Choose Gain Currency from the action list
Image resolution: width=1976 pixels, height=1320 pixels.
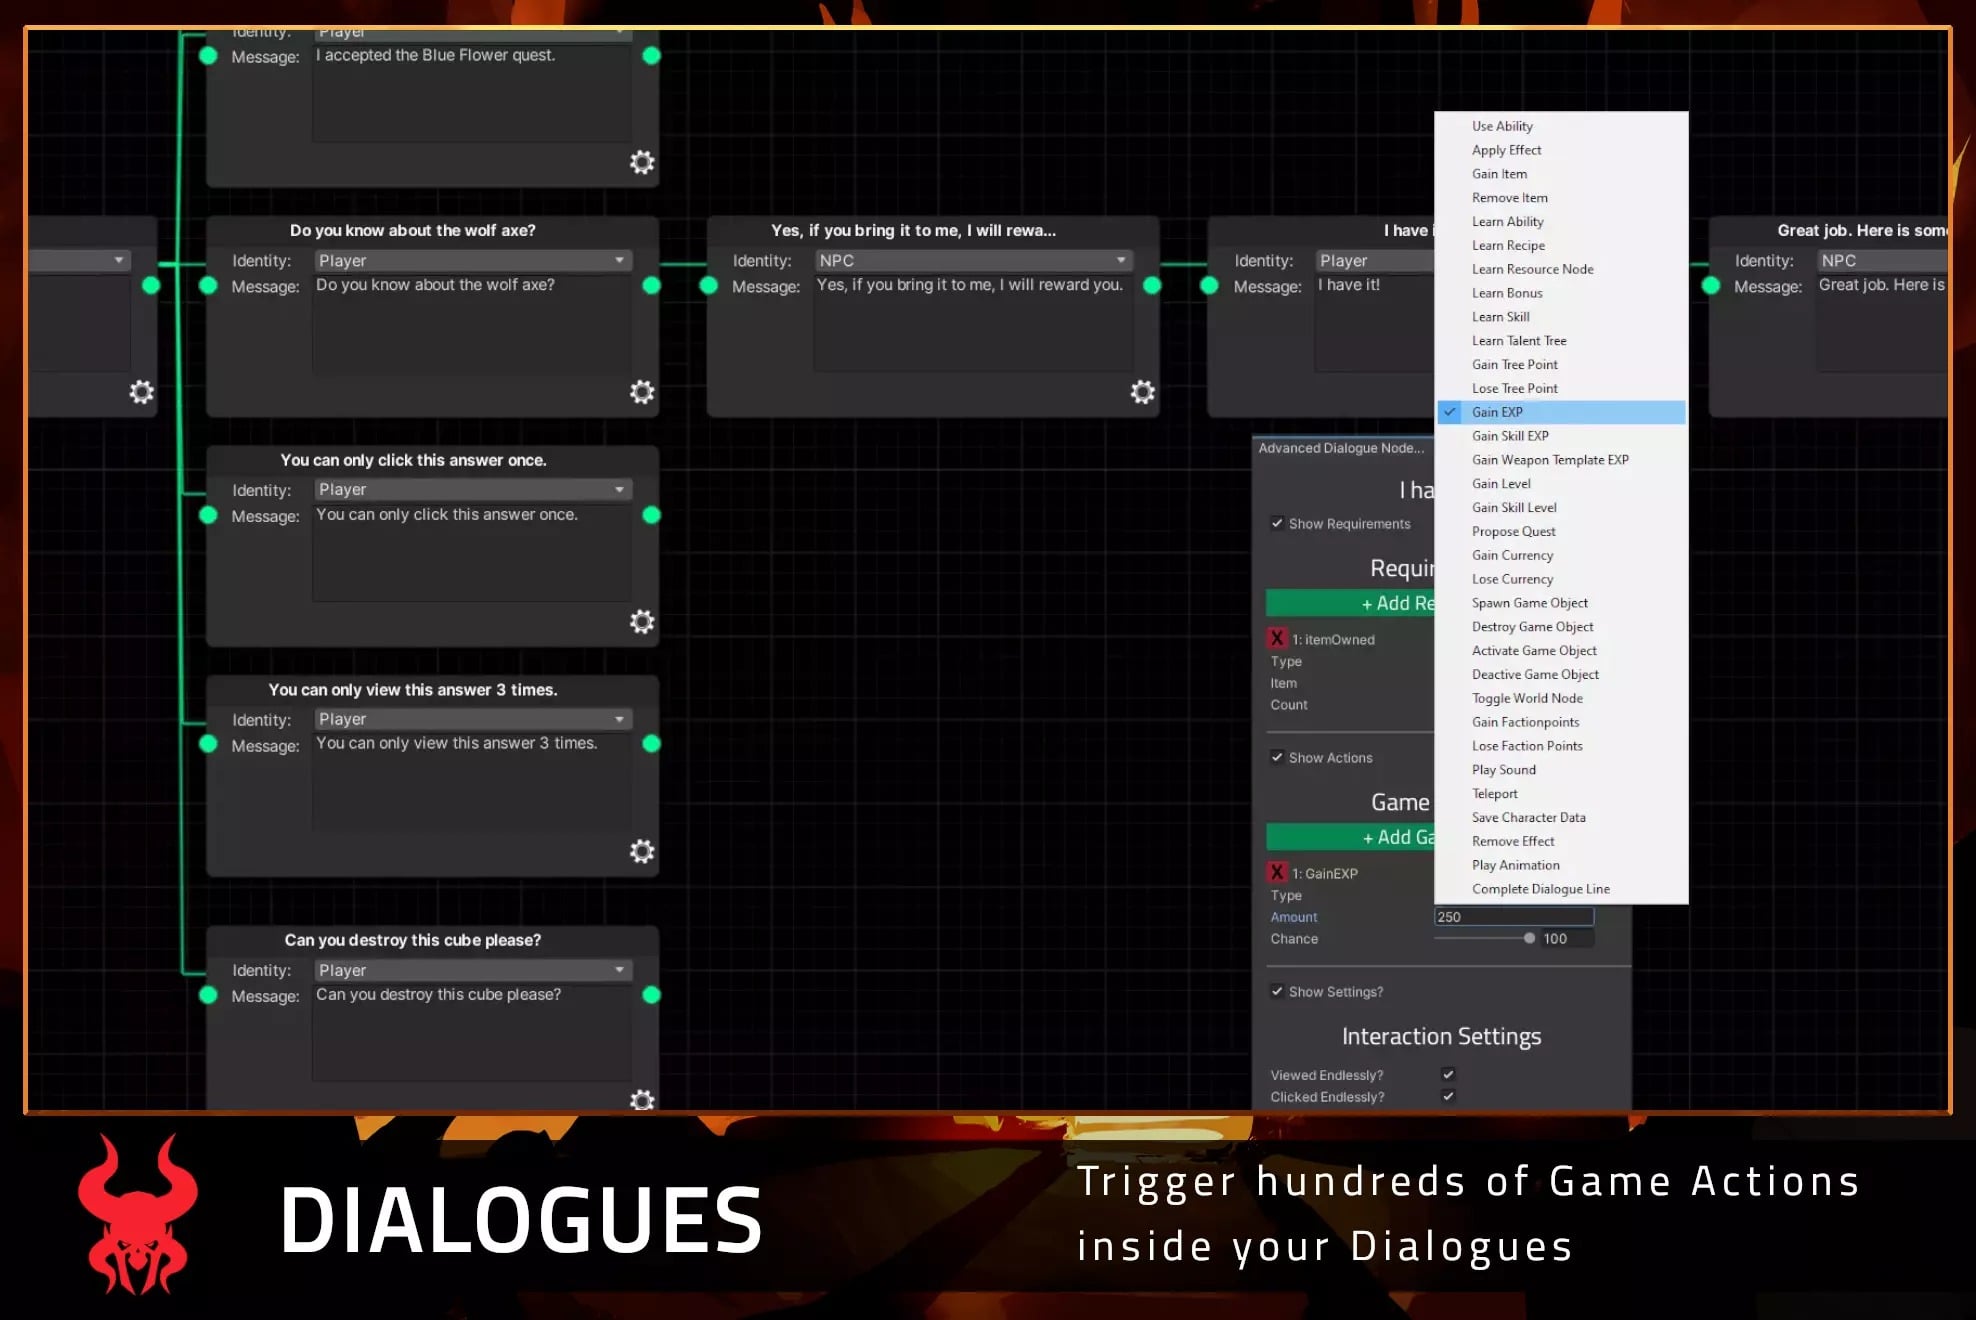[x=1512, y=555]
